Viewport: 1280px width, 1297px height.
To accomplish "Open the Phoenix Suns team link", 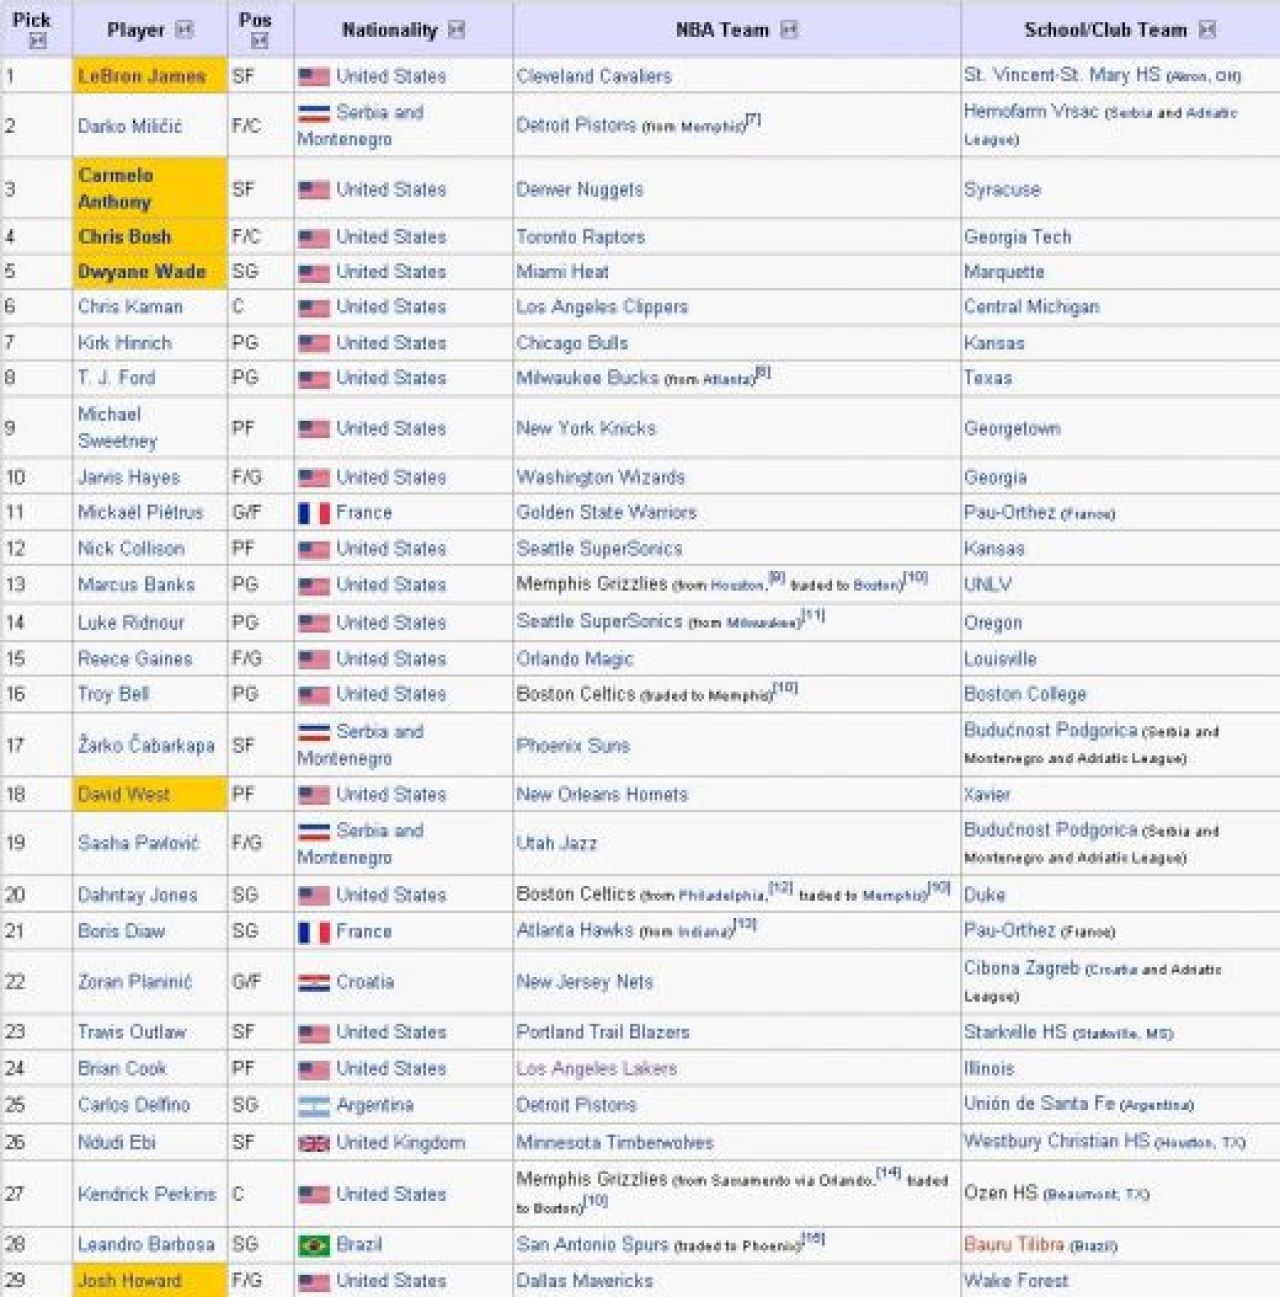I will [x=573, y=746].
